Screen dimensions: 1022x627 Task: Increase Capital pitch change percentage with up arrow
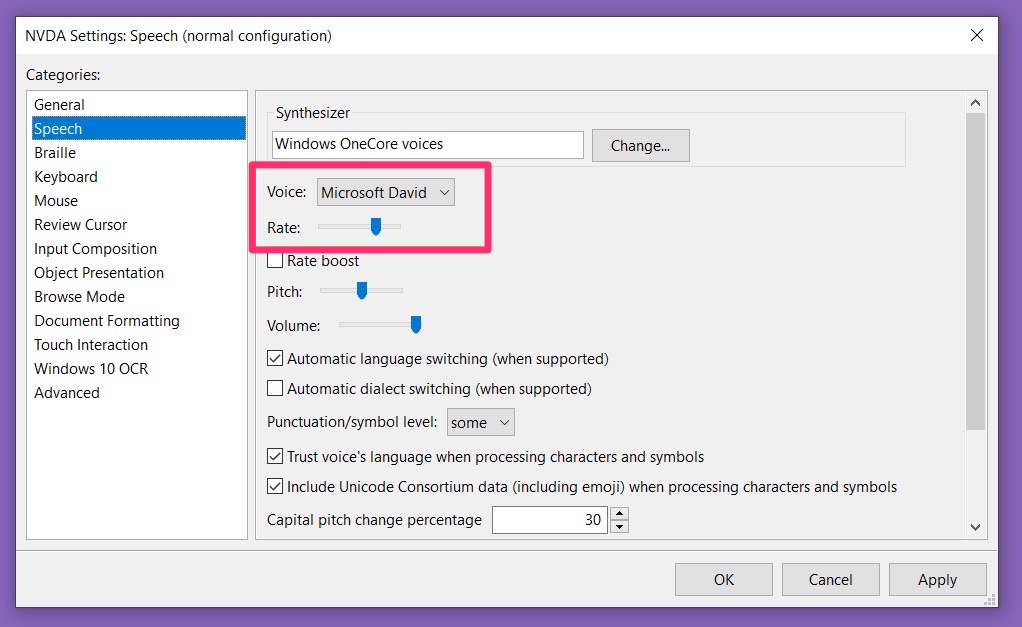pos(619,513)
